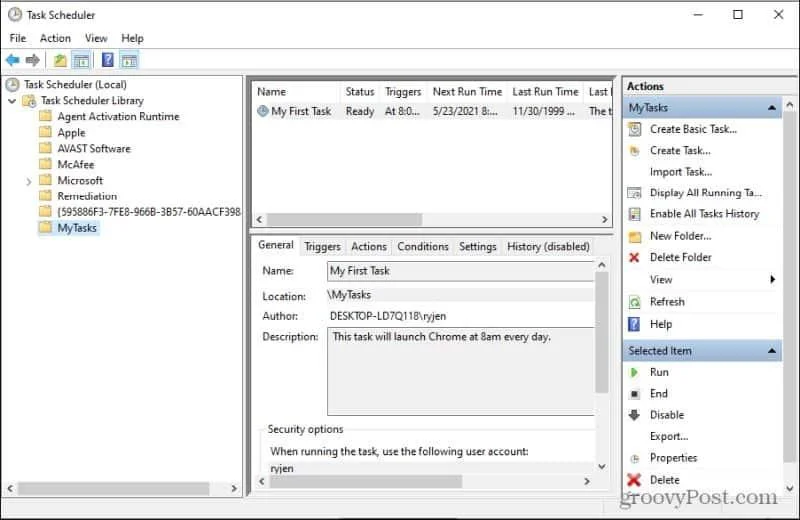Expand the Microsoft folder node
The image size is (800, 520).
pos(29,181)
